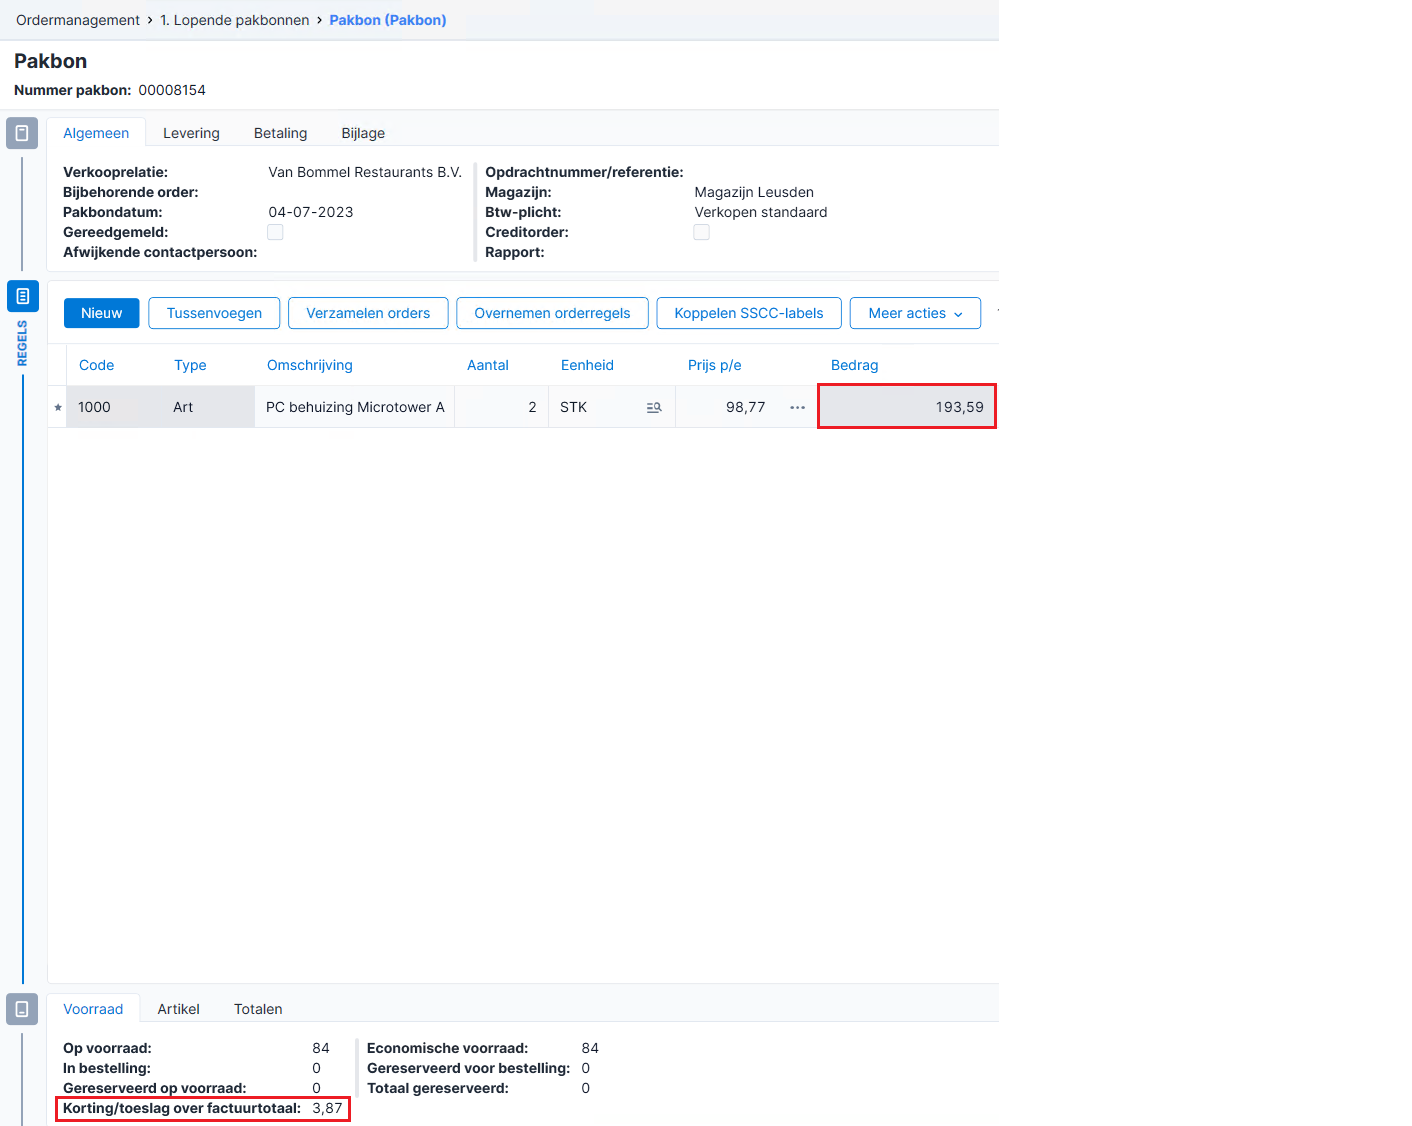Switch to the Betaling tab
The height and width of the screenshot is (1126, 1412).
(281, 133)
